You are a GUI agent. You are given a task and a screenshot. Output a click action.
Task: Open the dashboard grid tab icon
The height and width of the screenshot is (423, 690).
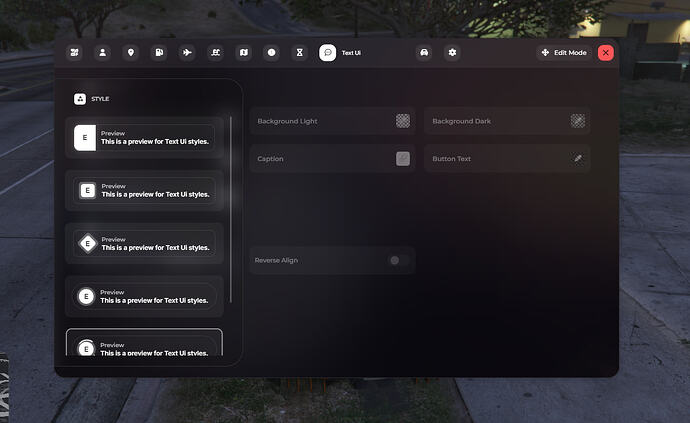click(74, 52)
